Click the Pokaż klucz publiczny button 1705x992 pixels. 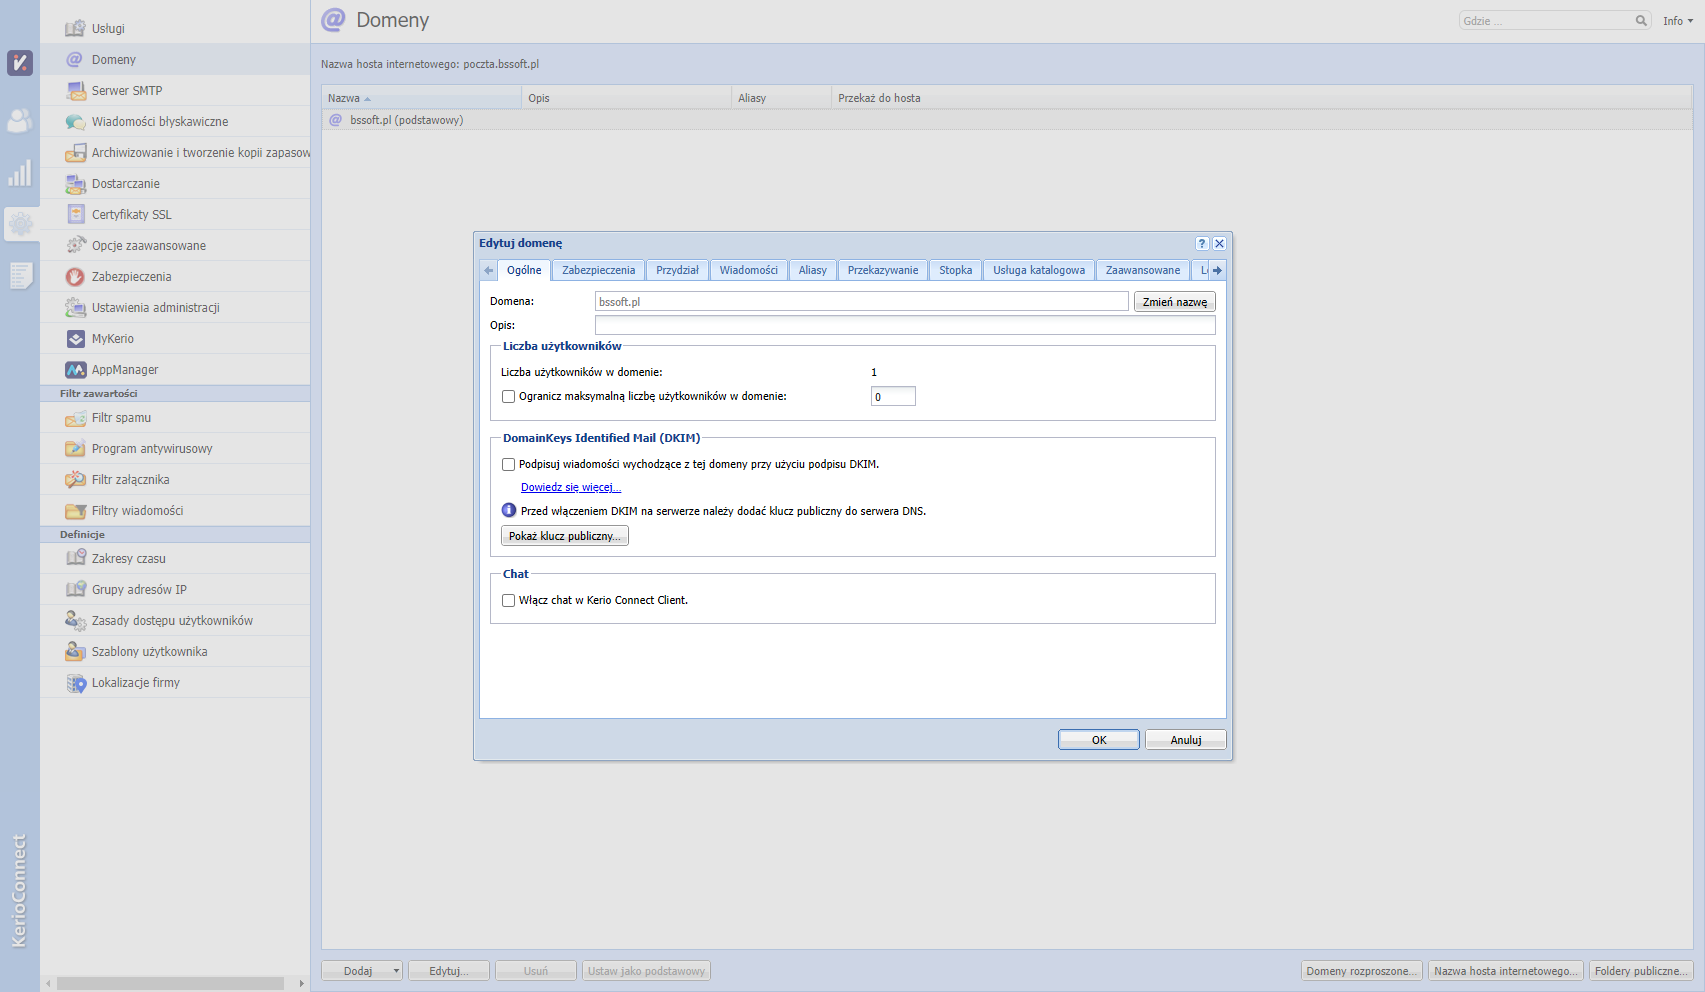564,536
